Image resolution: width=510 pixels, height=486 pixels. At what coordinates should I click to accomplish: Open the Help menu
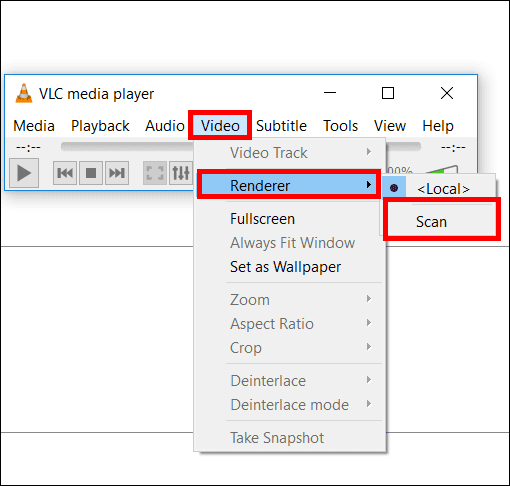tap(438, 126)
